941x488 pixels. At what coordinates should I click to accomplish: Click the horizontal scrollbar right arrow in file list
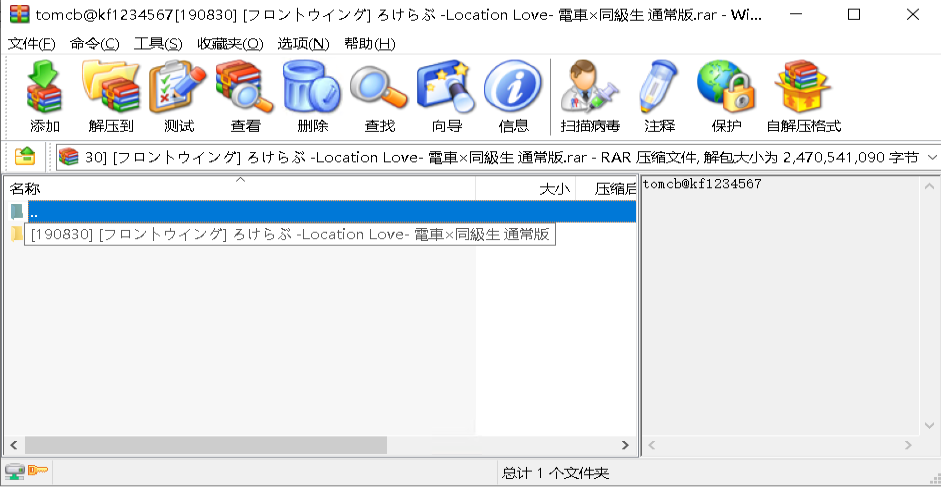626,445
